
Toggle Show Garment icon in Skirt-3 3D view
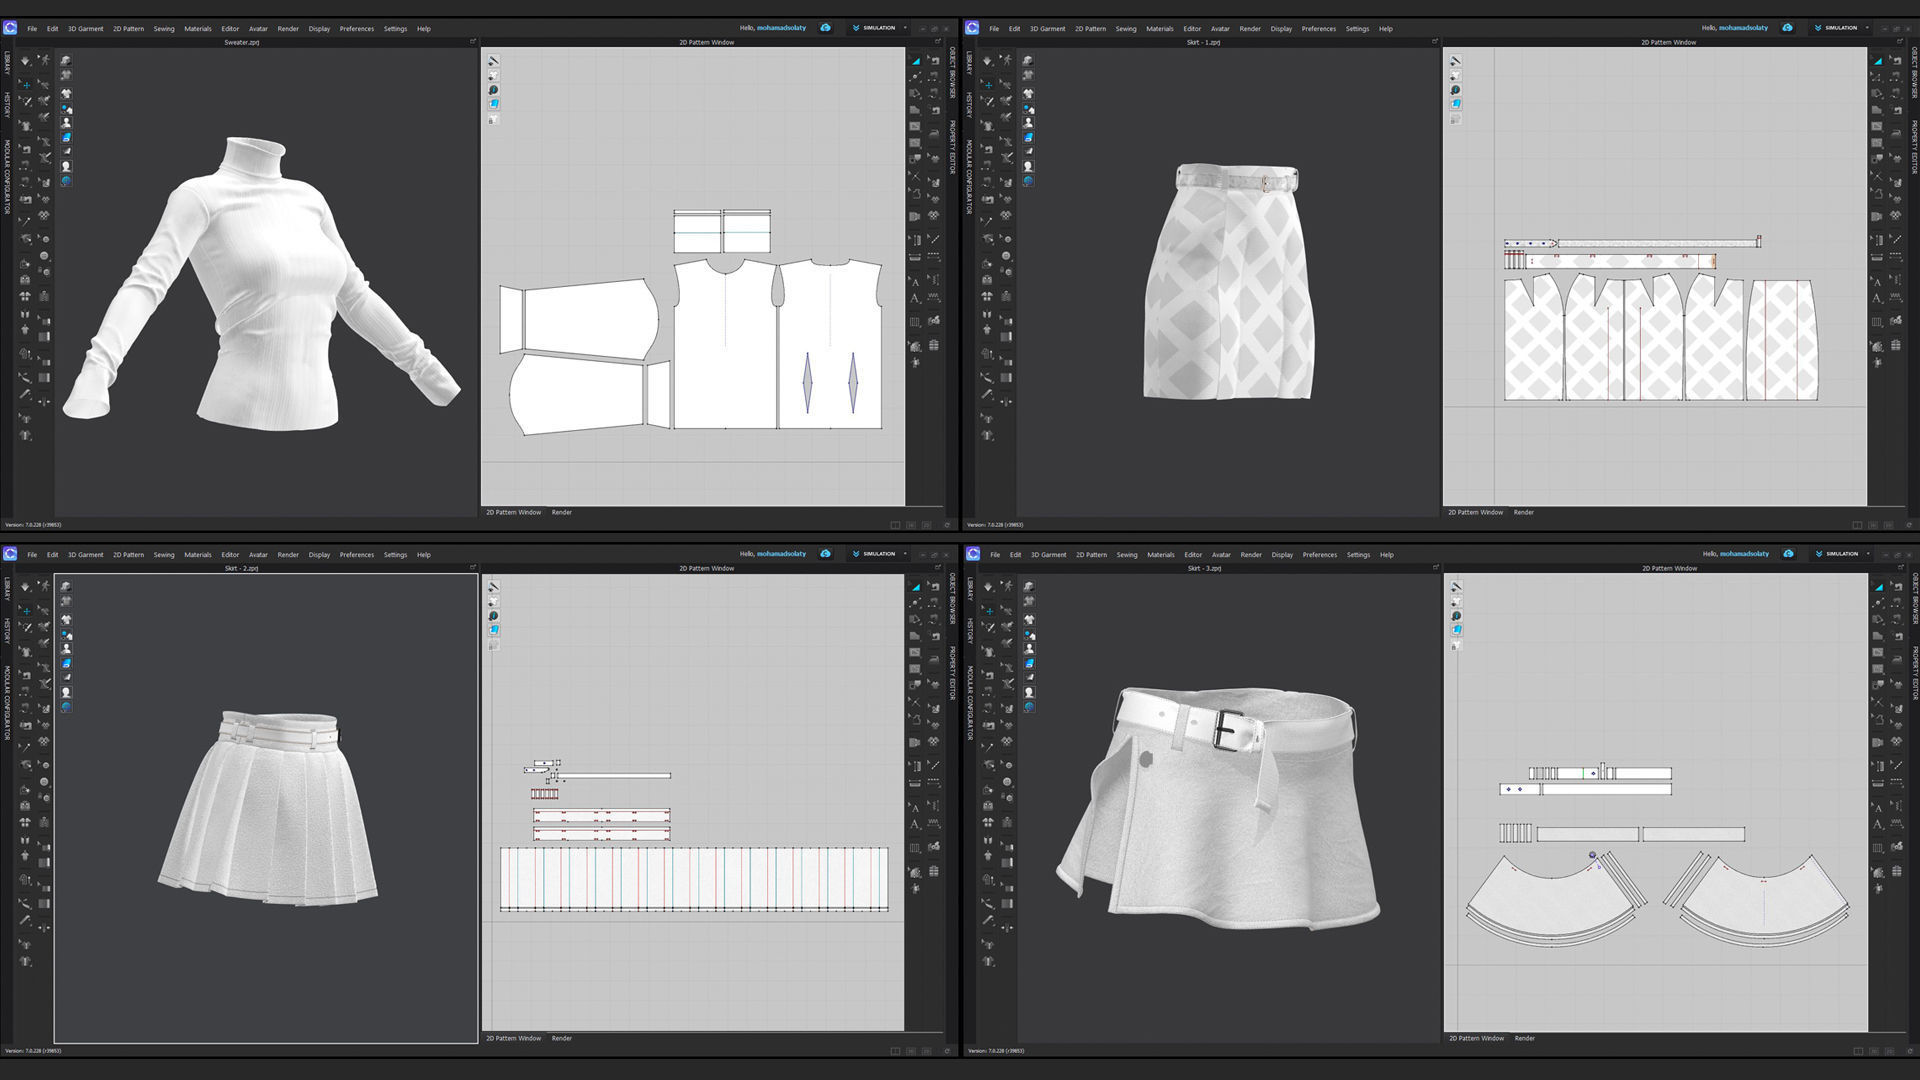click(1028, 619)
